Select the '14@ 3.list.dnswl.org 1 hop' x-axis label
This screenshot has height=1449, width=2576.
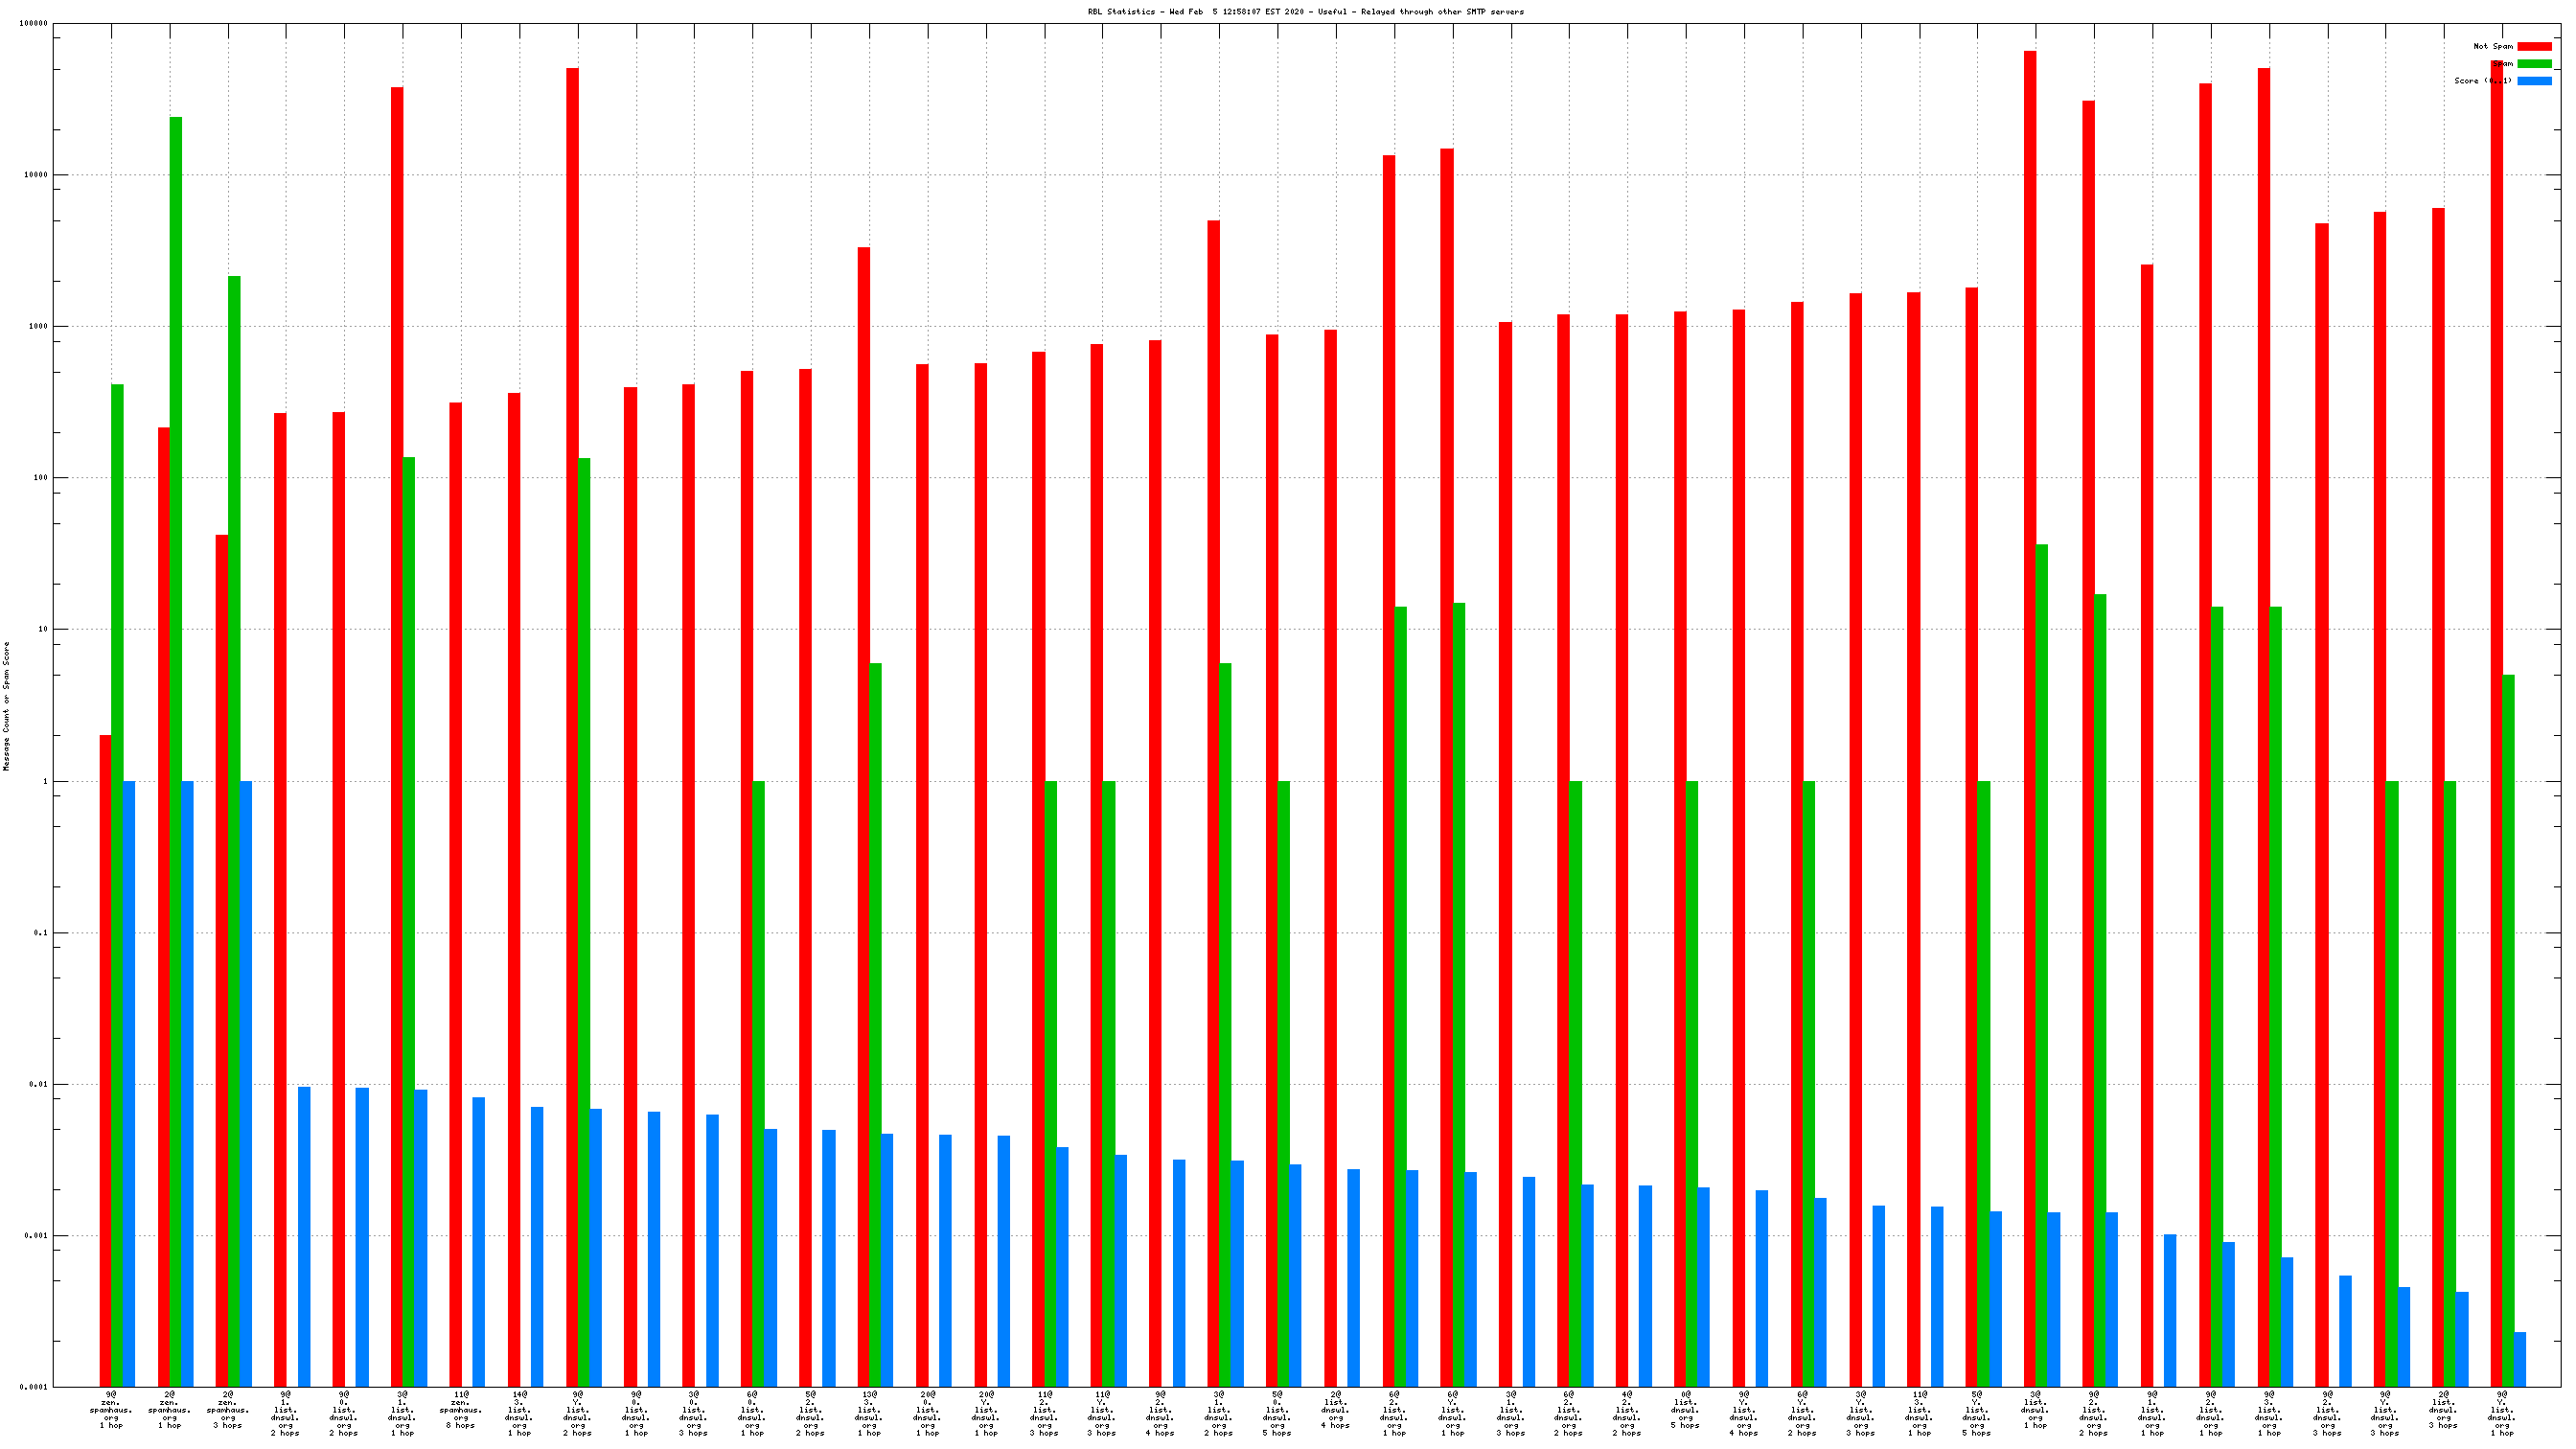coord(519,1413)
